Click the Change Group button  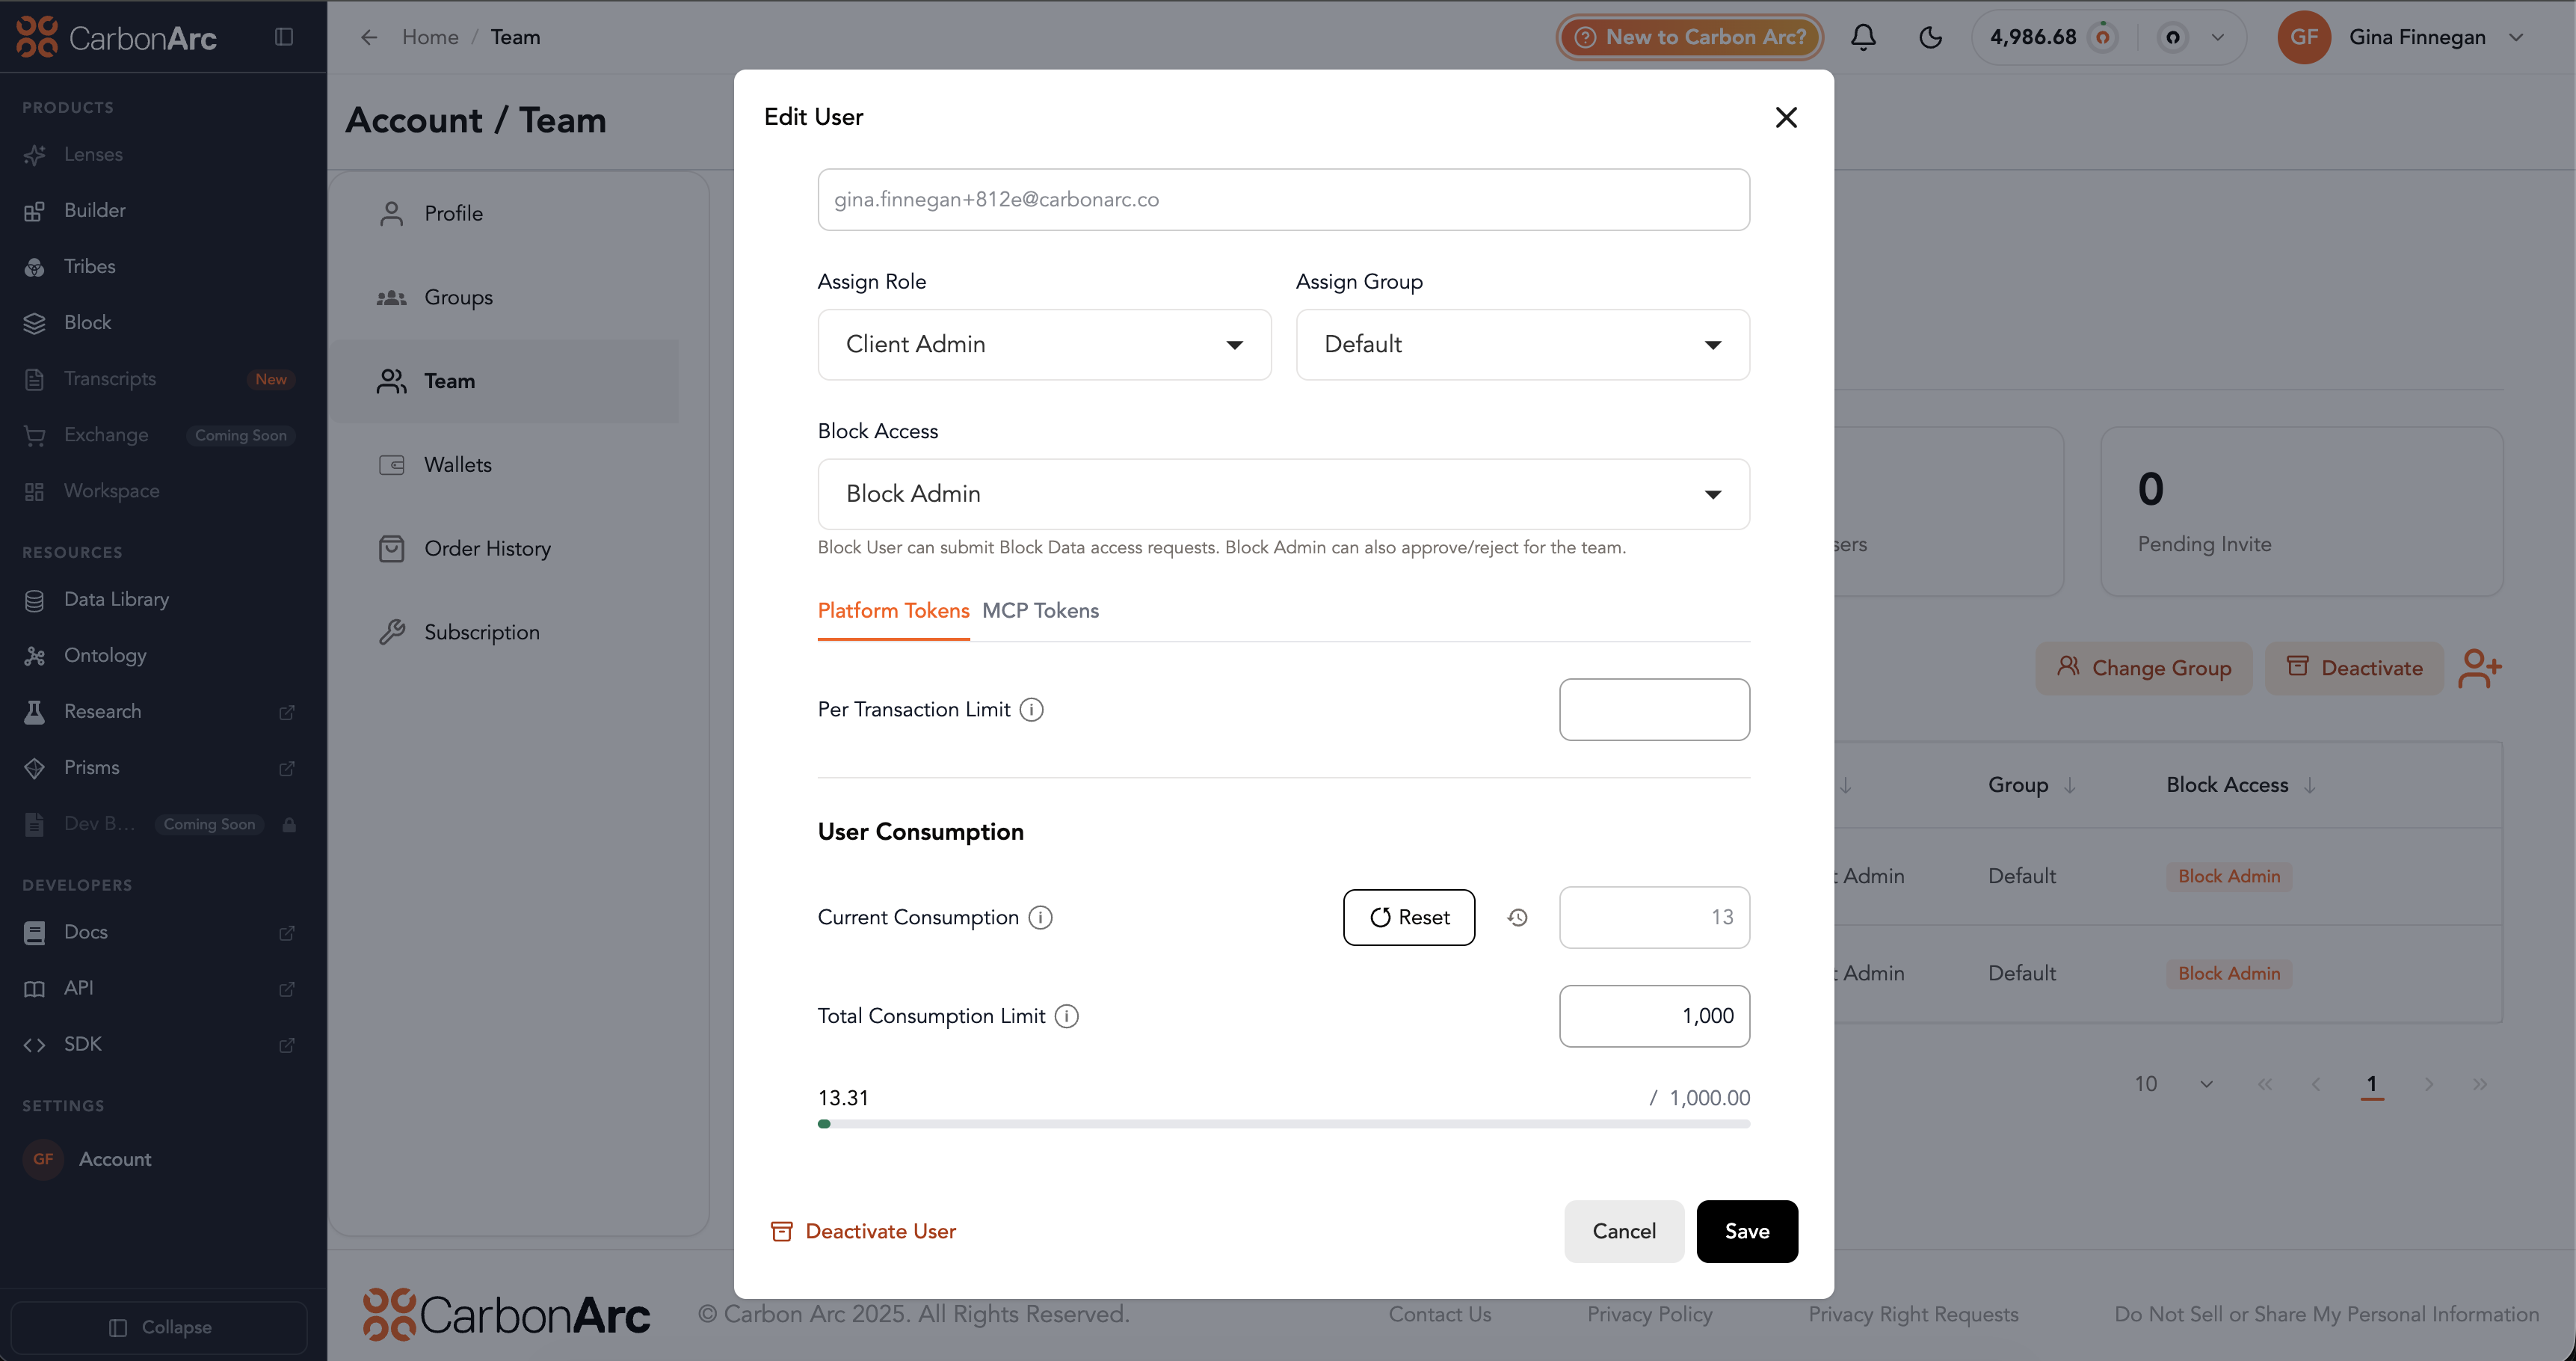pyautogui.click(x=2143, y=668)
